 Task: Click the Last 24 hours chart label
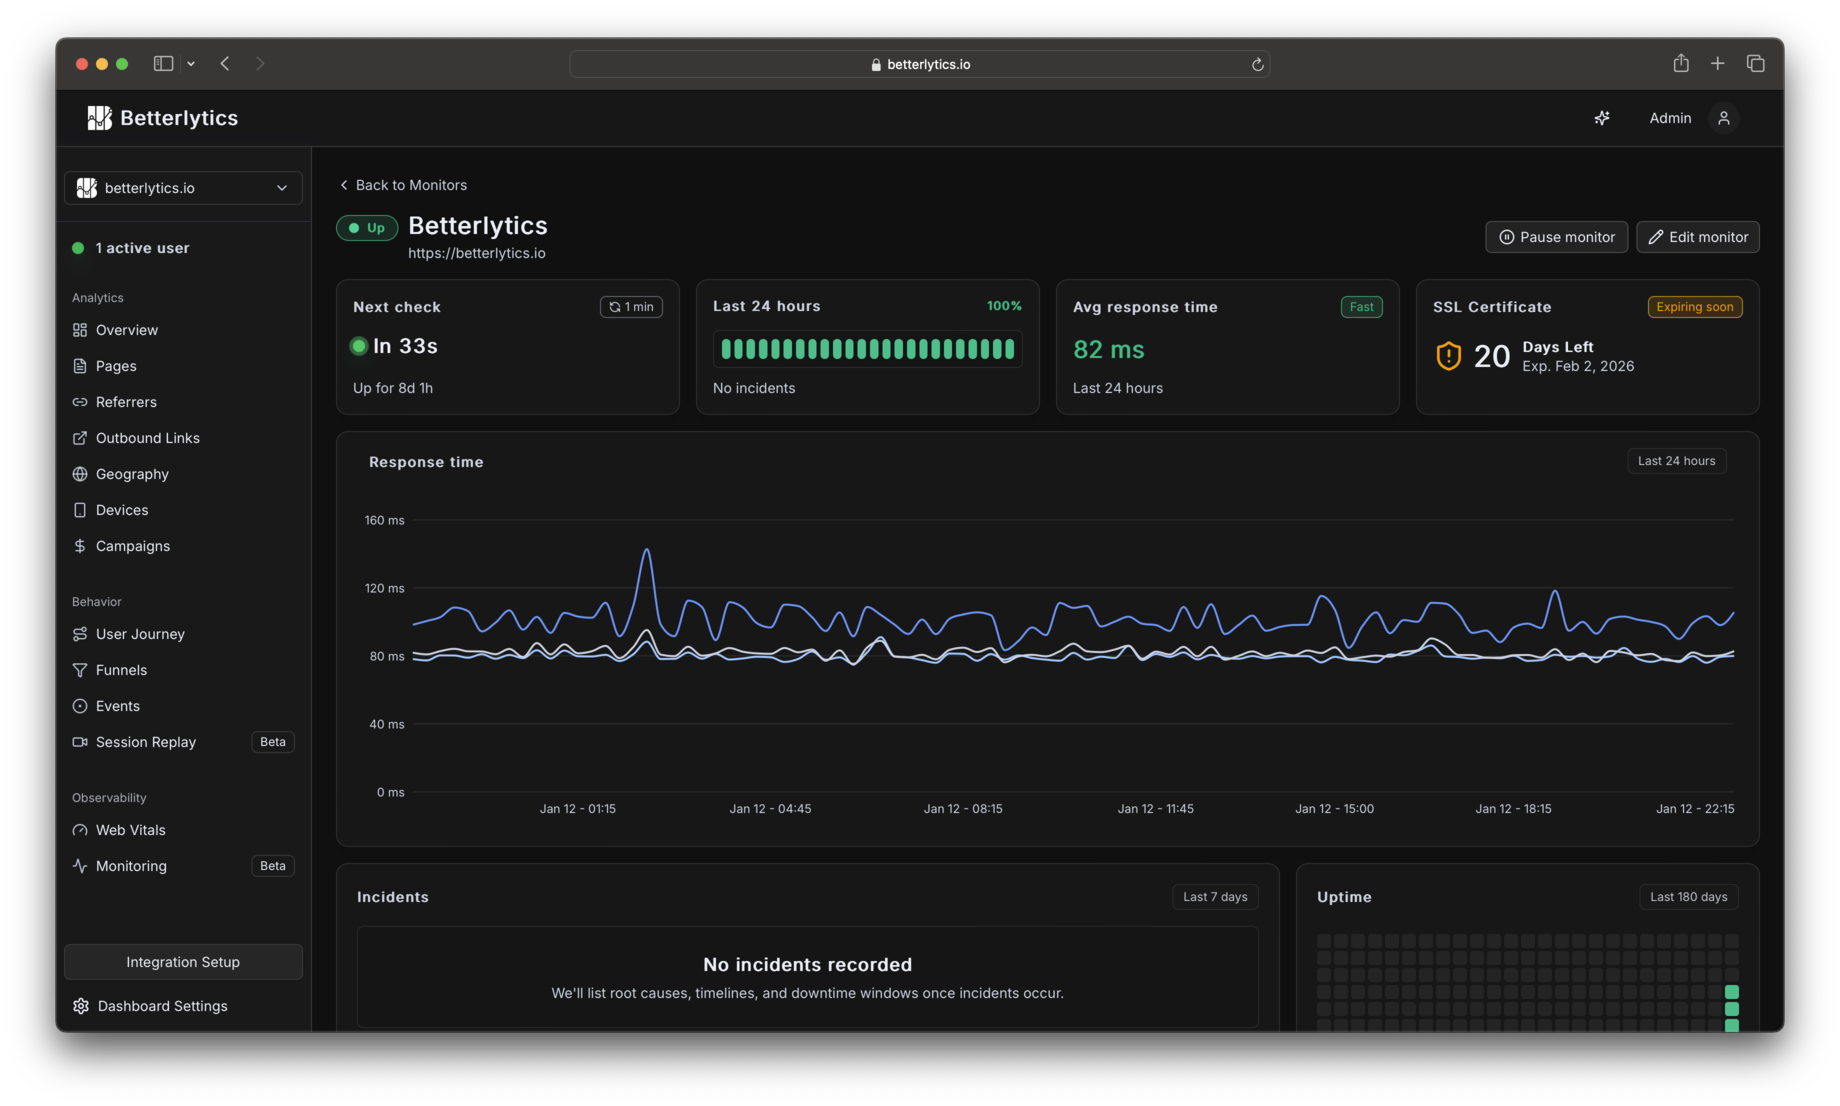[1677, 461]
